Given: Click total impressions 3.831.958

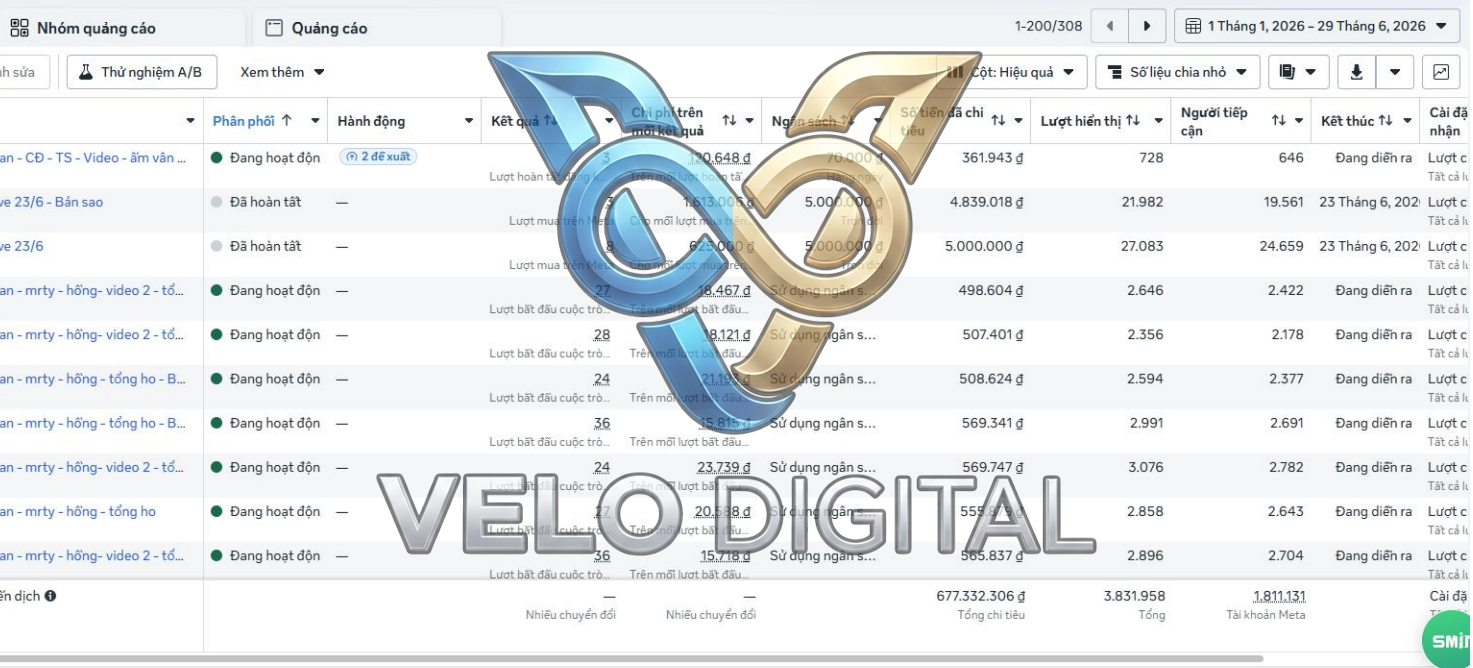Looking at the screenshot, I should pyautogui.click(x=1134, y=596).
